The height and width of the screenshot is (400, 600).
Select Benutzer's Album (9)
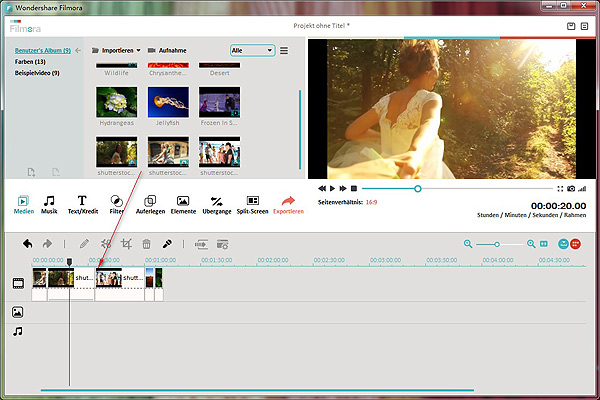click(x=43, y=50)
